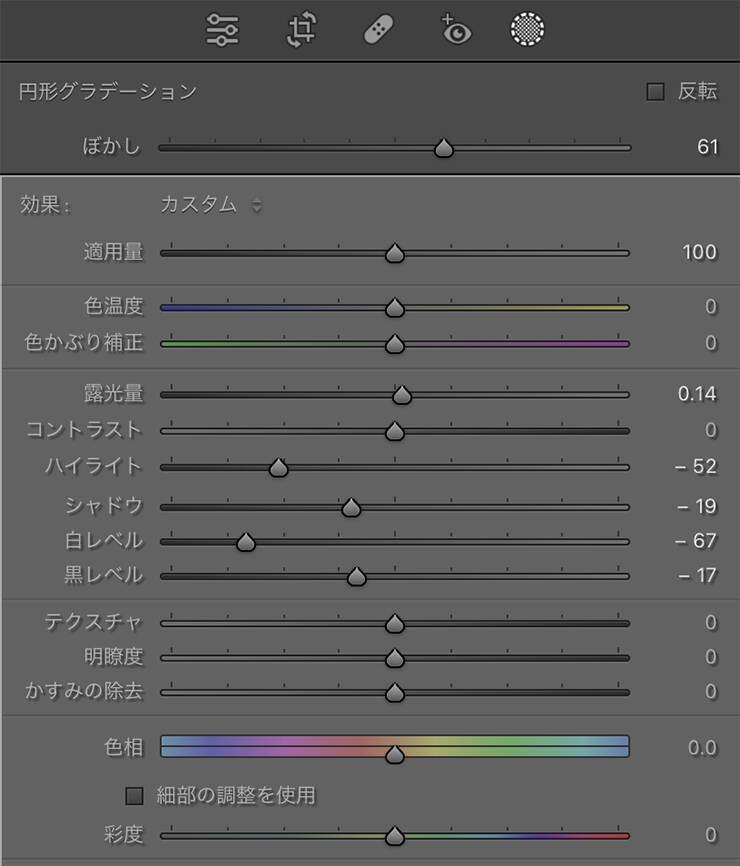
Task: Click the 色相 value field 0.0
Action: pyautogui.click(x=702, y=748)
